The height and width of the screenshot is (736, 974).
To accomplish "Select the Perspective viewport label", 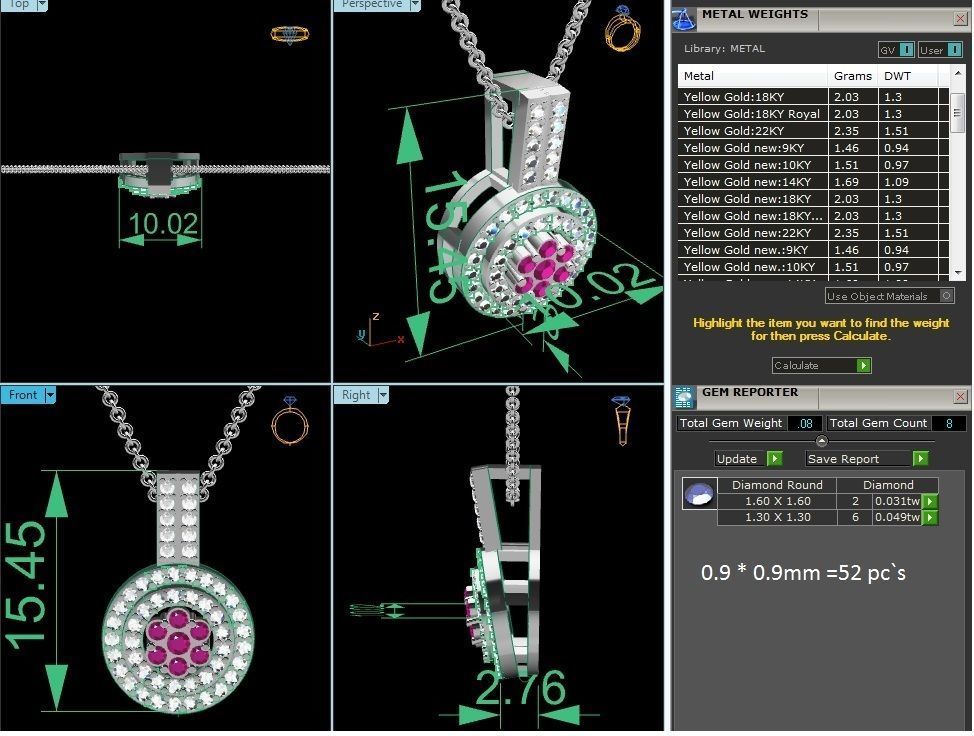I will tap(372, 4).
